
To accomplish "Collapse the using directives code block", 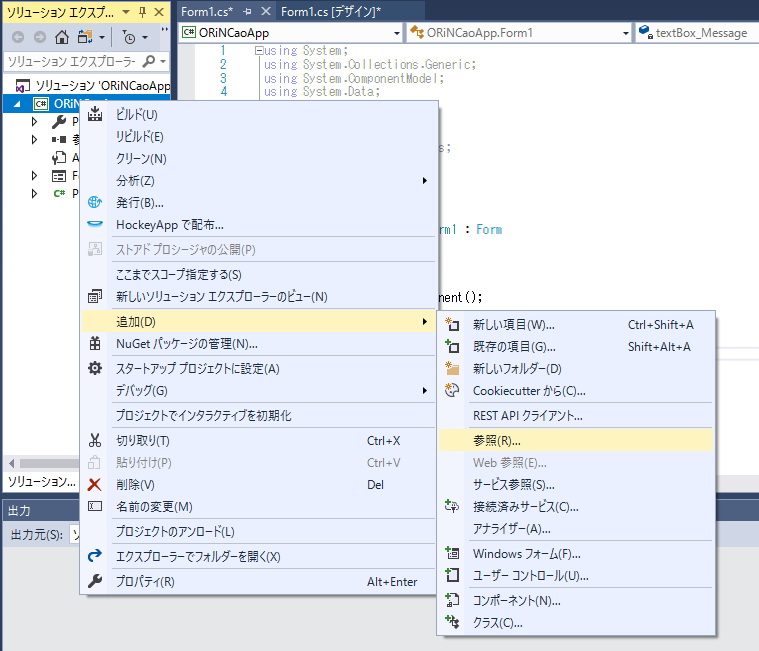I will [x=259, y=50].
